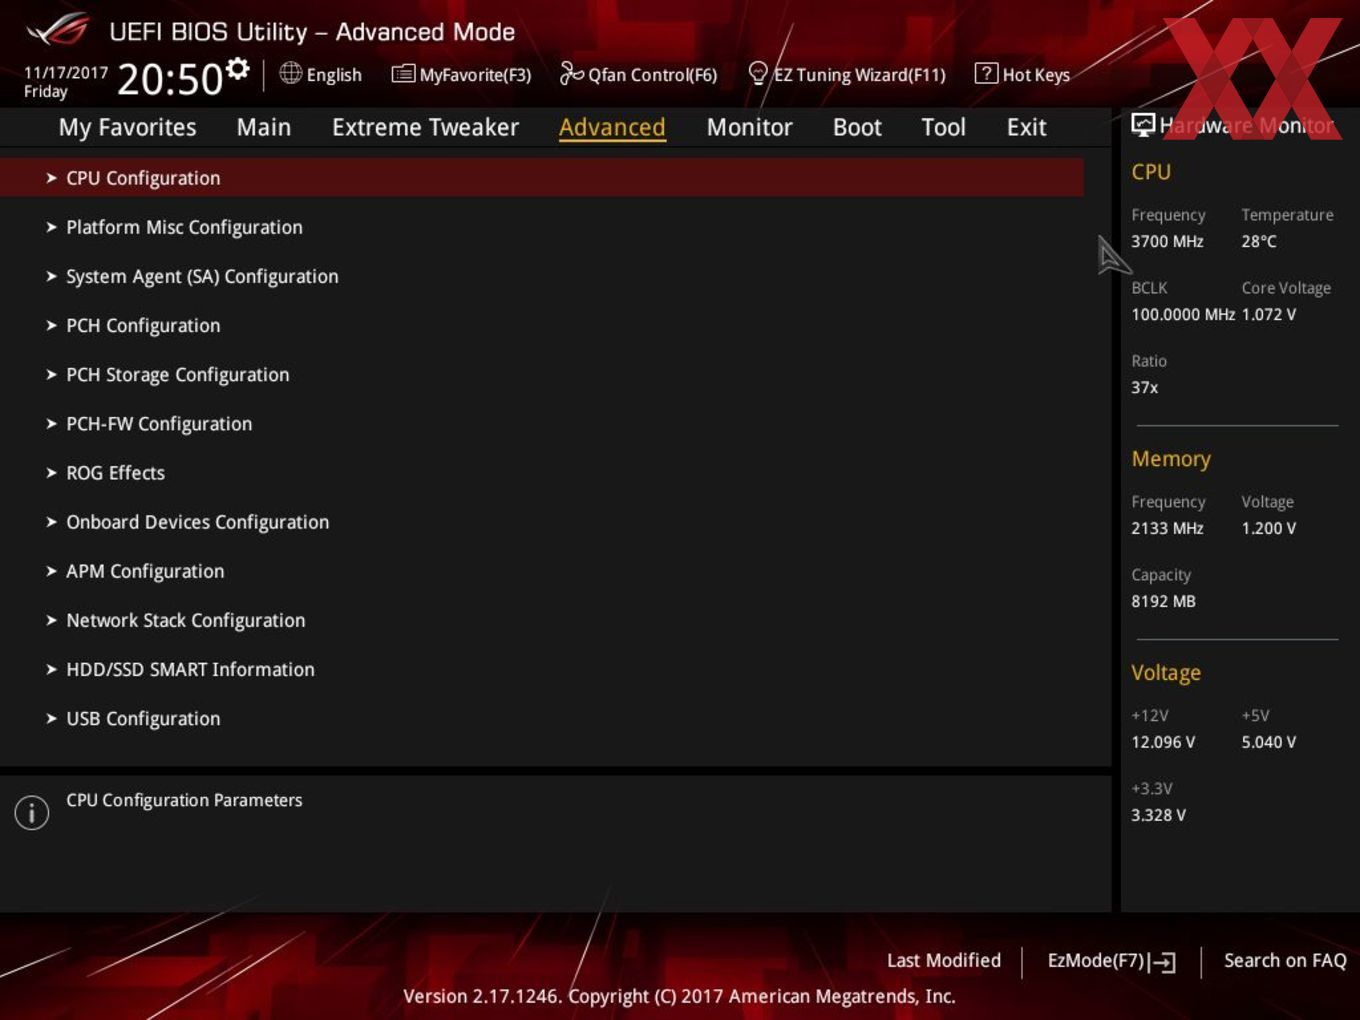The height and width of the screenshot is (1020, 1360).
Task: Click the Core Voltage value 1.072 V
Action: (x=1269, y=314)
